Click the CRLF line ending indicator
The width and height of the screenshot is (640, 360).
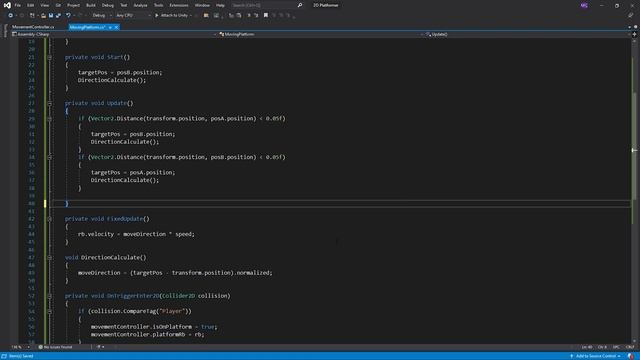(630, 347)
